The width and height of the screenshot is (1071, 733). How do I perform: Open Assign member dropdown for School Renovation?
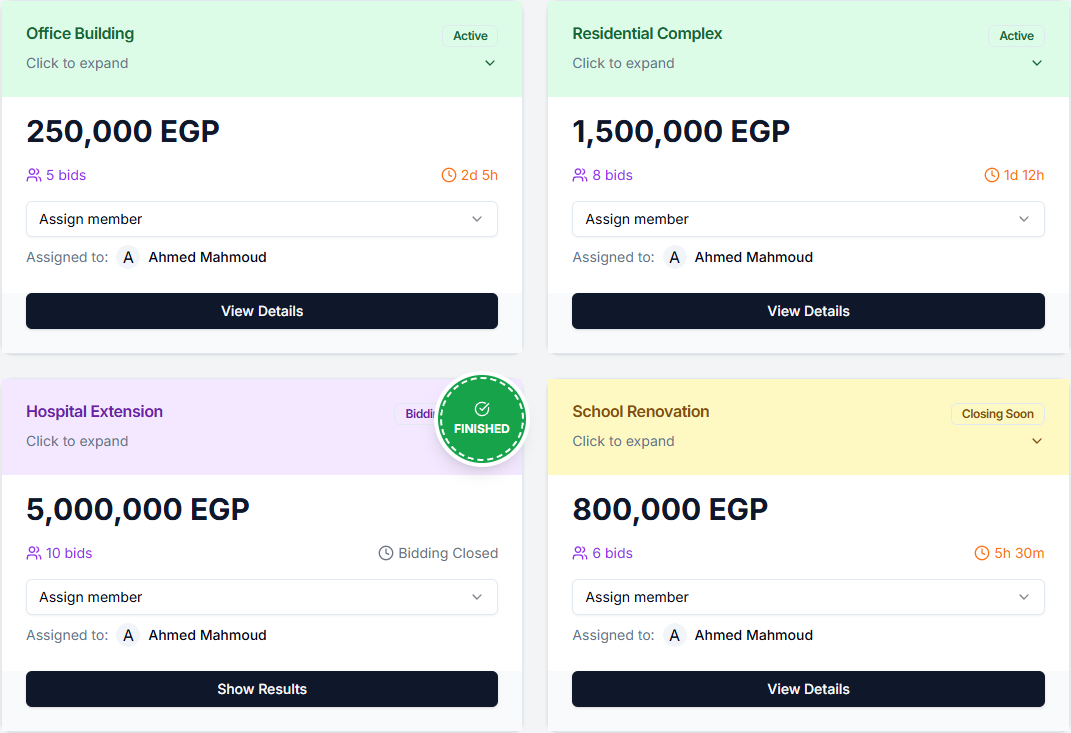pyautogui.click(x=808, y=597)
